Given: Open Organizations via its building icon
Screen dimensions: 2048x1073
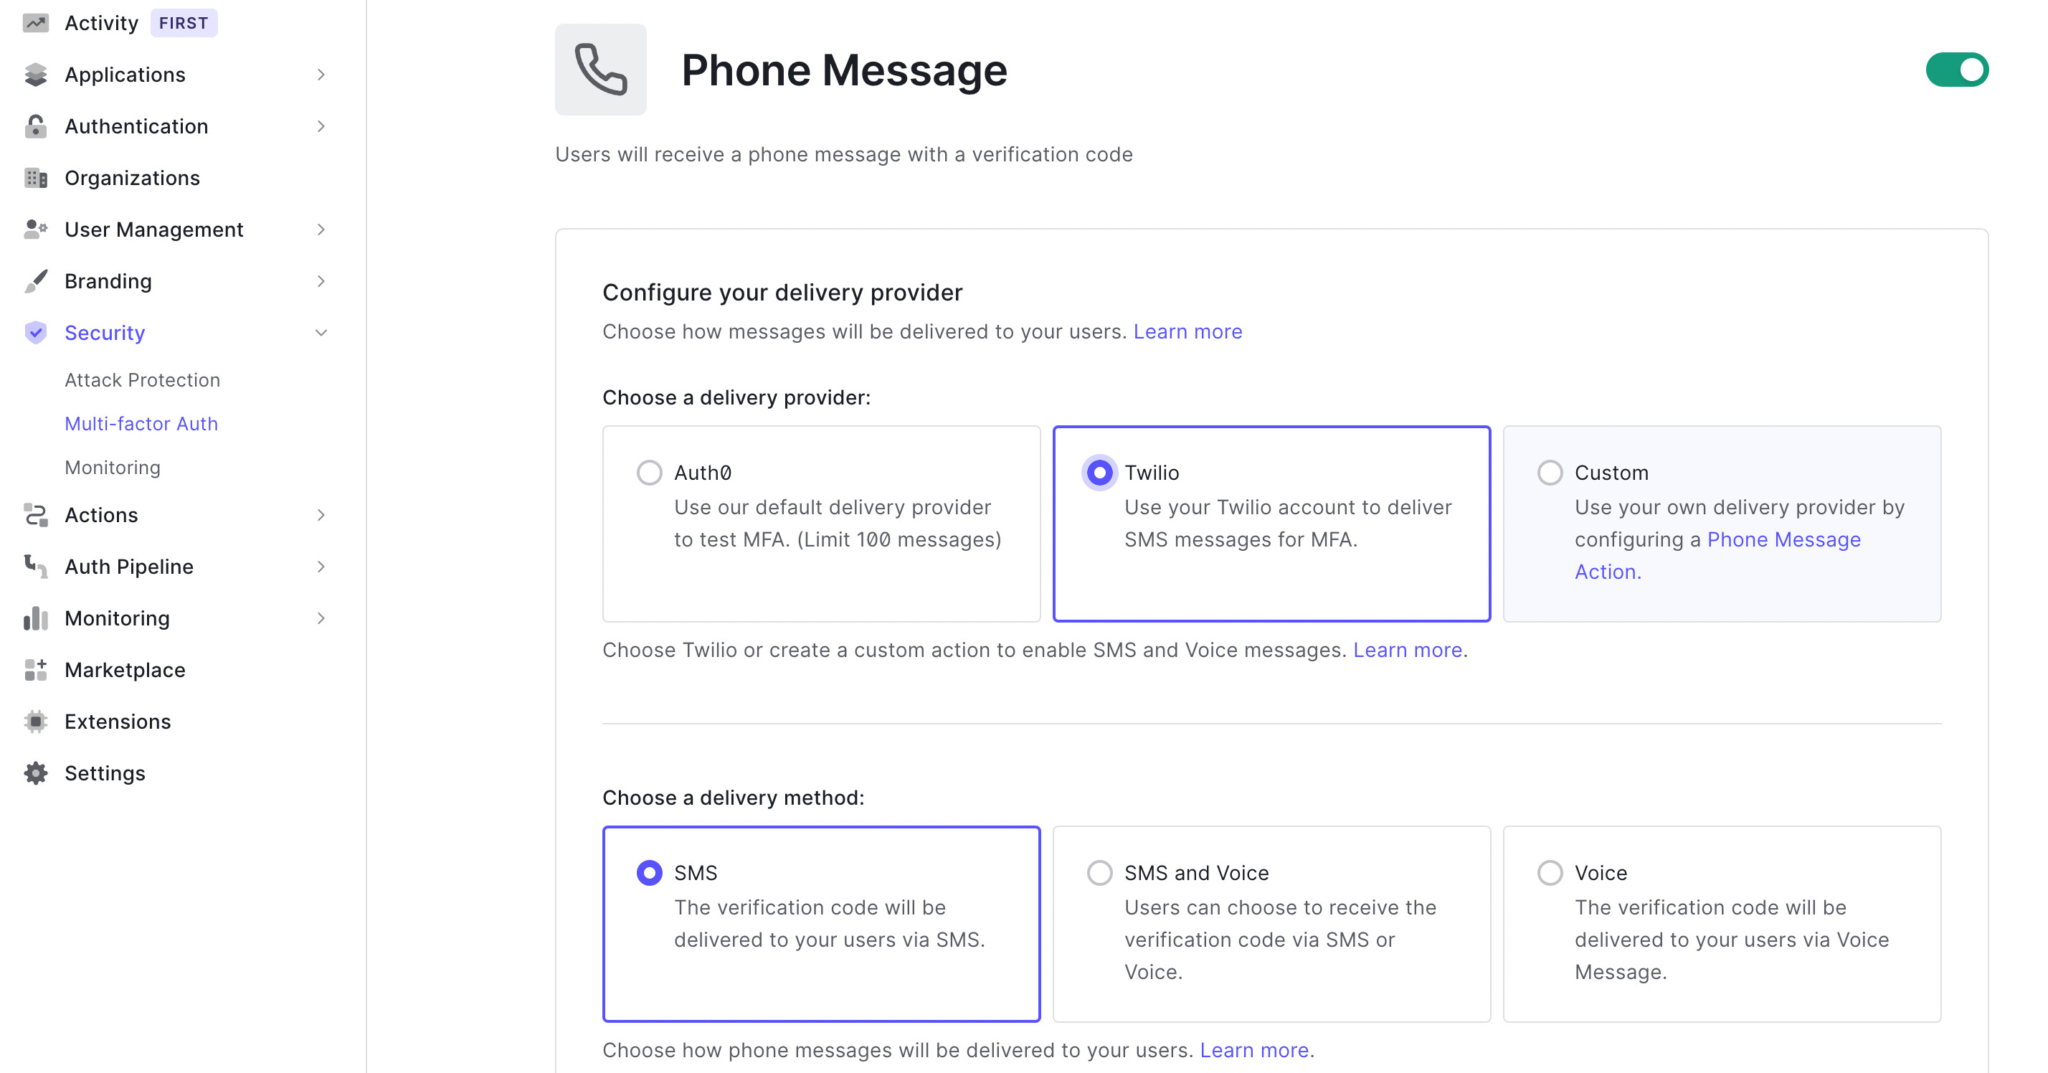Looking at the screenshot, I should click(x=35, y=177).
